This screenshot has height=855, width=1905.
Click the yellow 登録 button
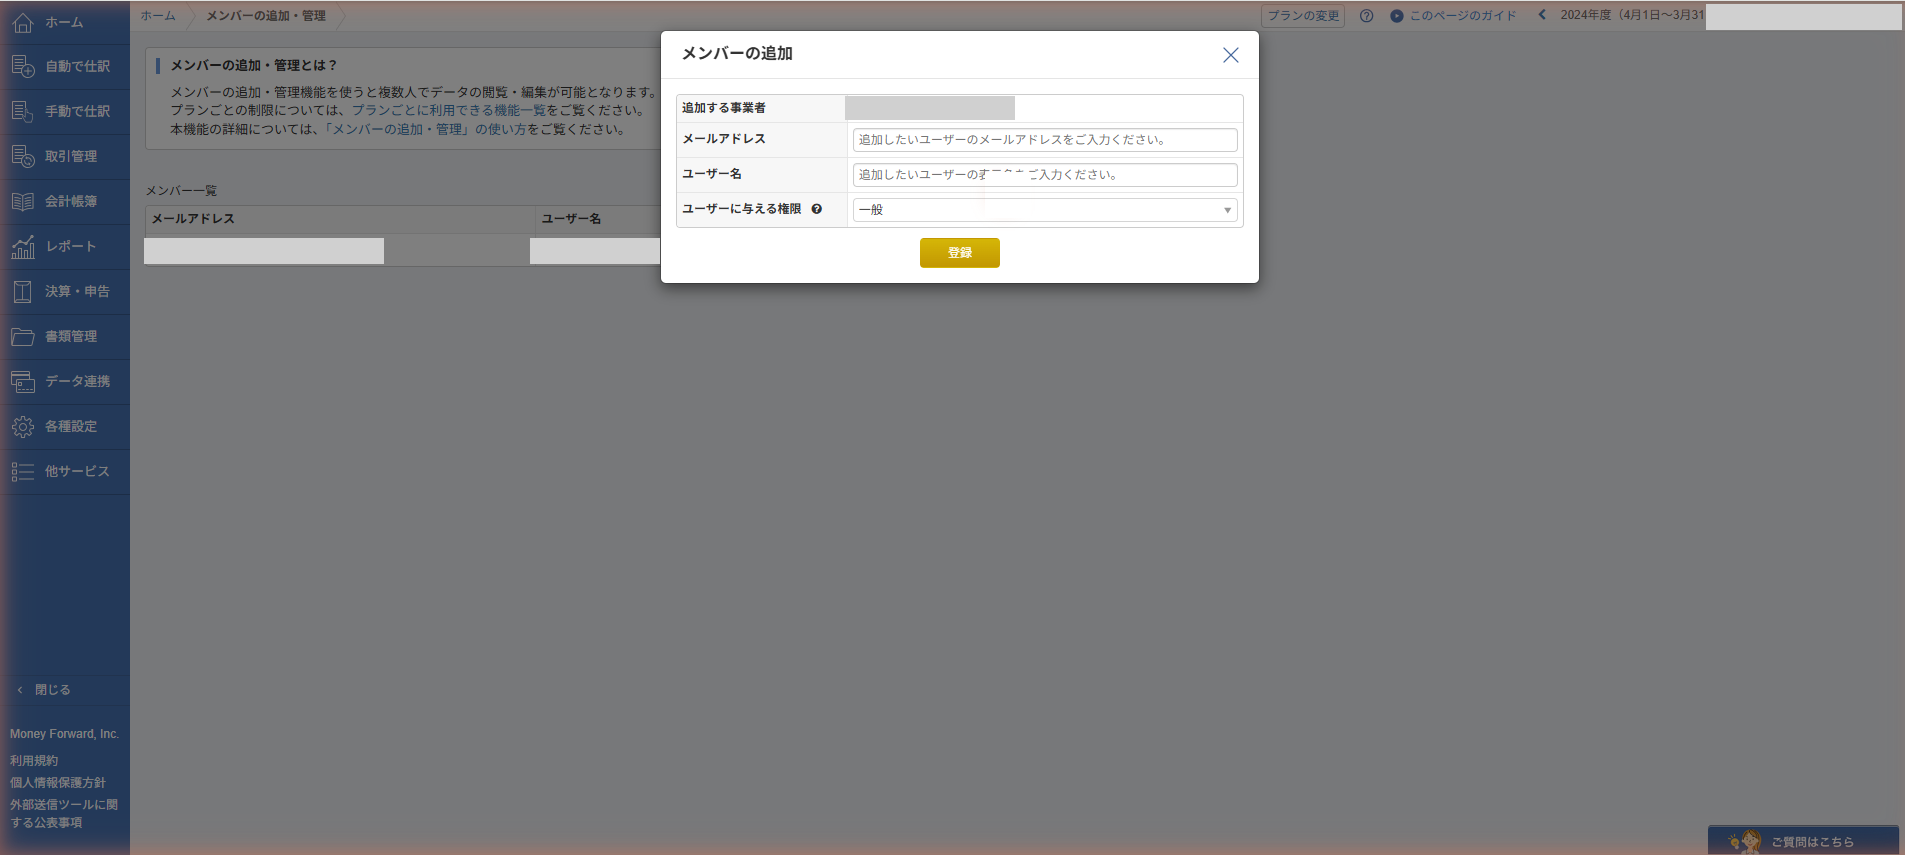[x=960, y=253]
